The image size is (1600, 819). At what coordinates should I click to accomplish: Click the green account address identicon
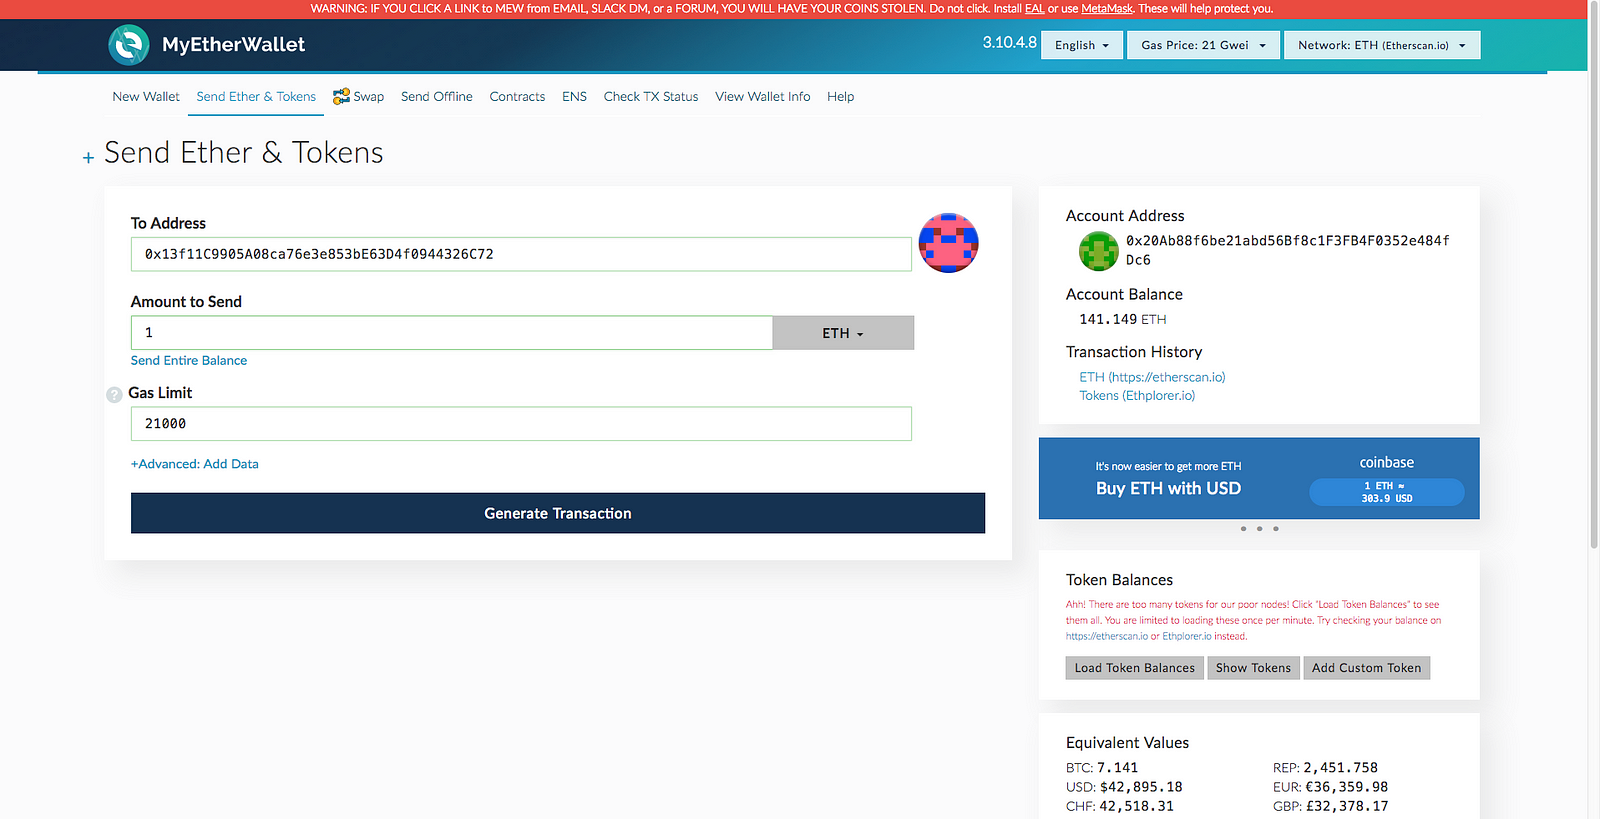point(1099,251)
